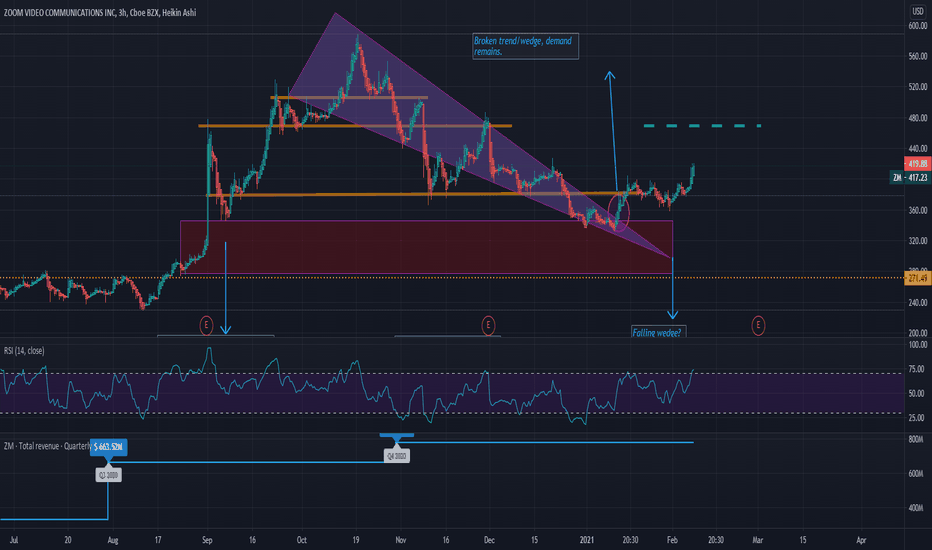Viewport: 932px width, 550px height.
Task: Click the 600.00 price axis label
Action: [917, 26]
